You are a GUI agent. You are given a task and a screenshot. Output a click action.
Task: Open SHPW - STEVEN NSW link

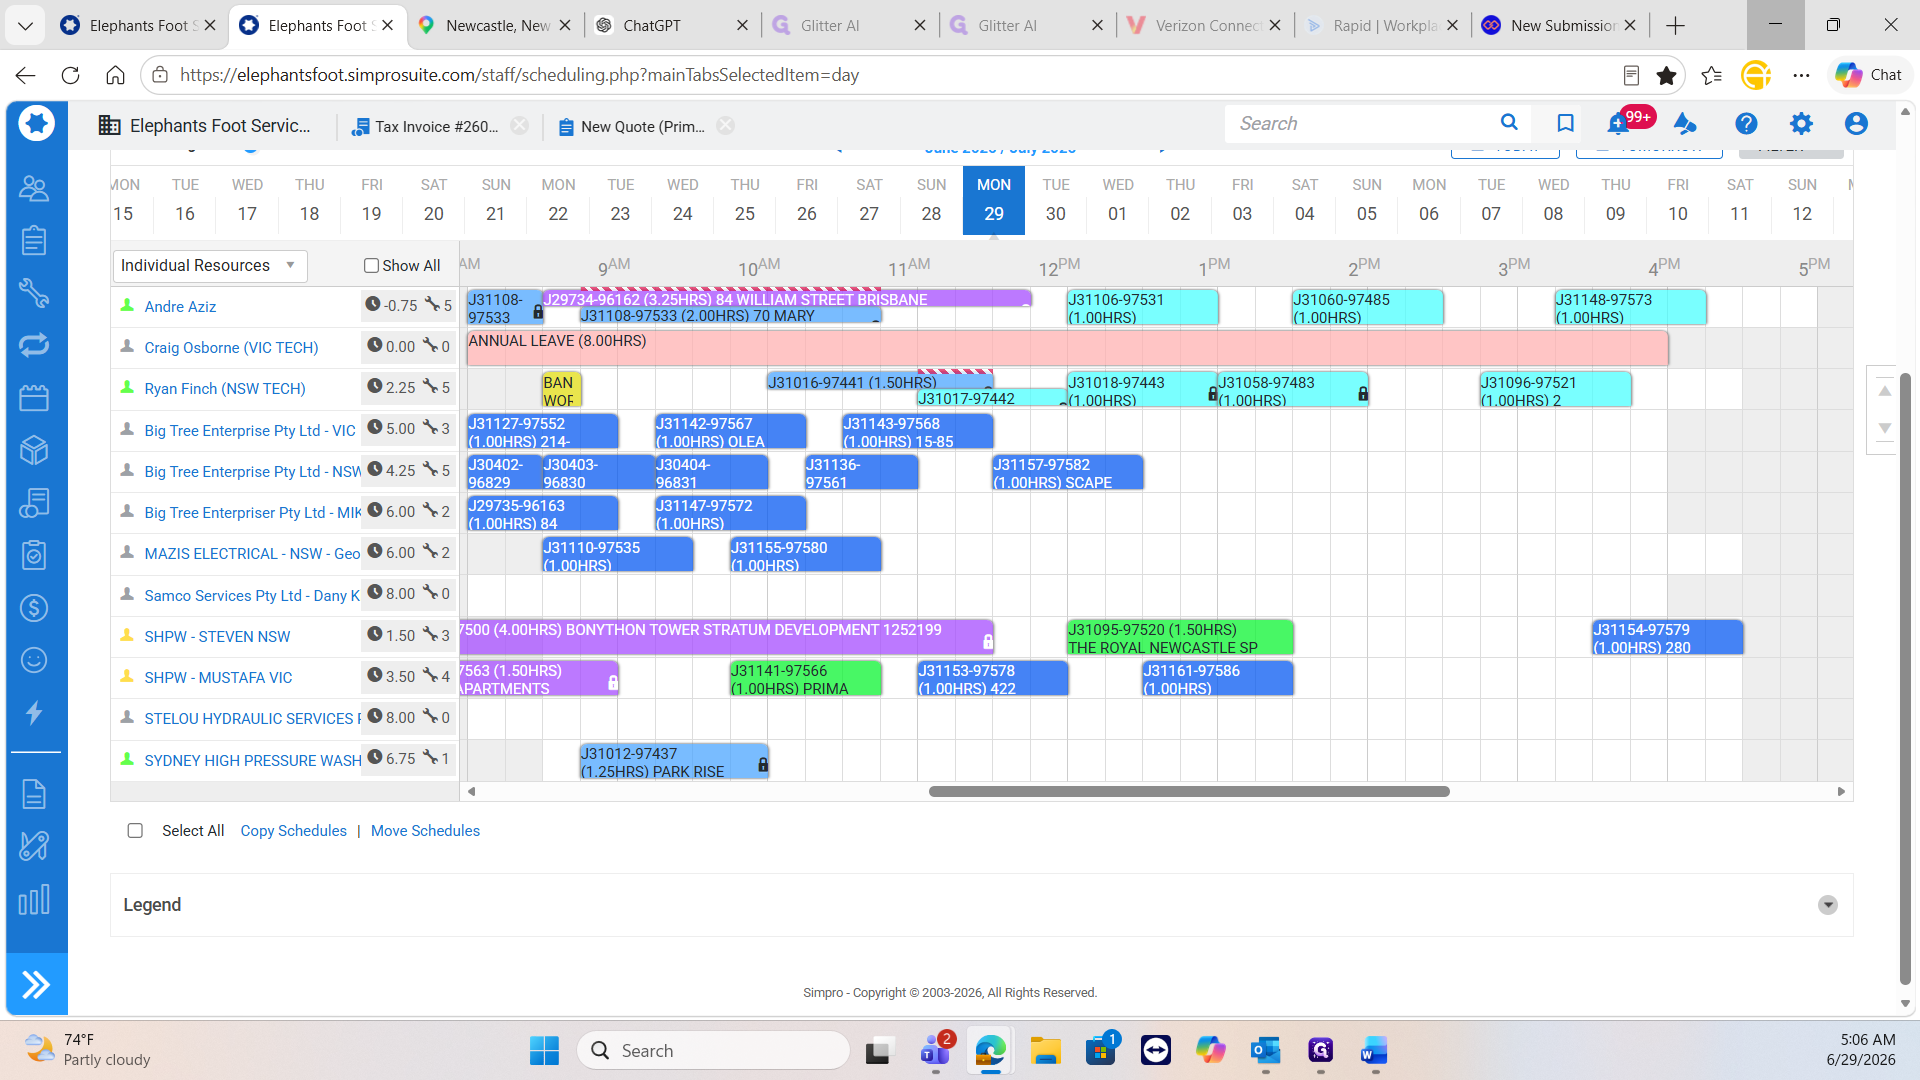217,637
